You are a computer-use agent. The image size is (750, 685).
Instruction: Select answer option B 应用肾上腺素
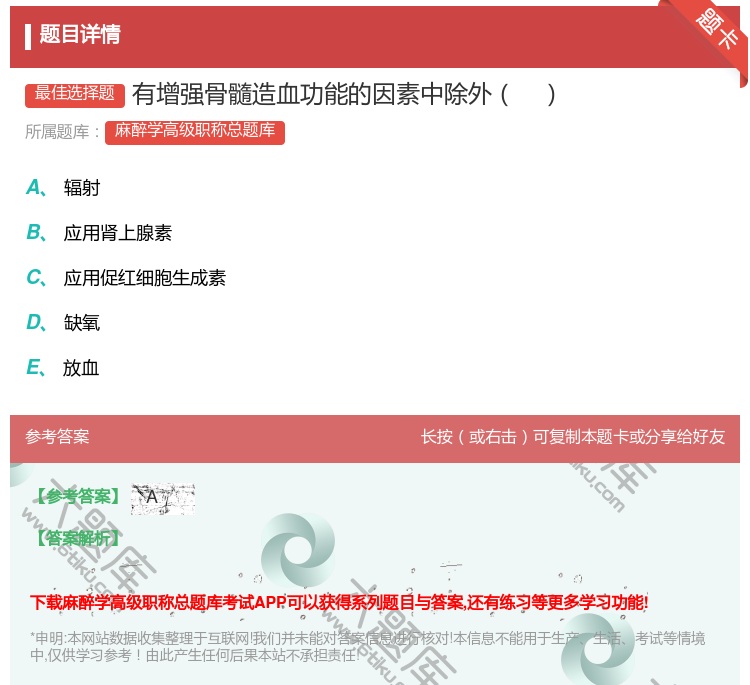pos(99,233)
